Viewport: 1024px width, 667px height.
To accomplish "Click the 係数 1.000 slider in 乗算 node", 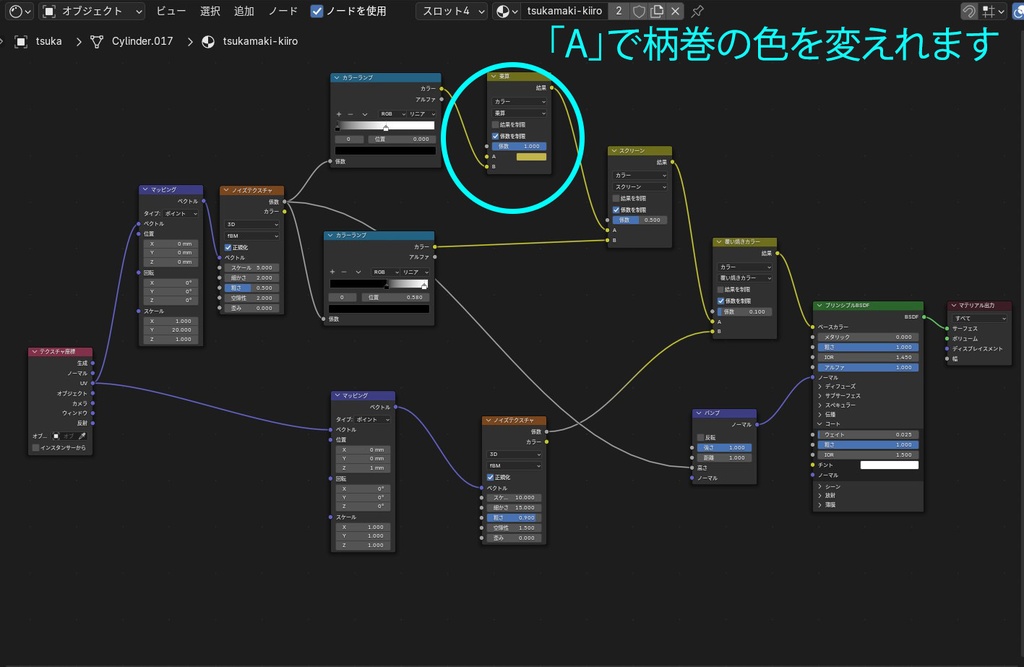I will pos(520,146).
